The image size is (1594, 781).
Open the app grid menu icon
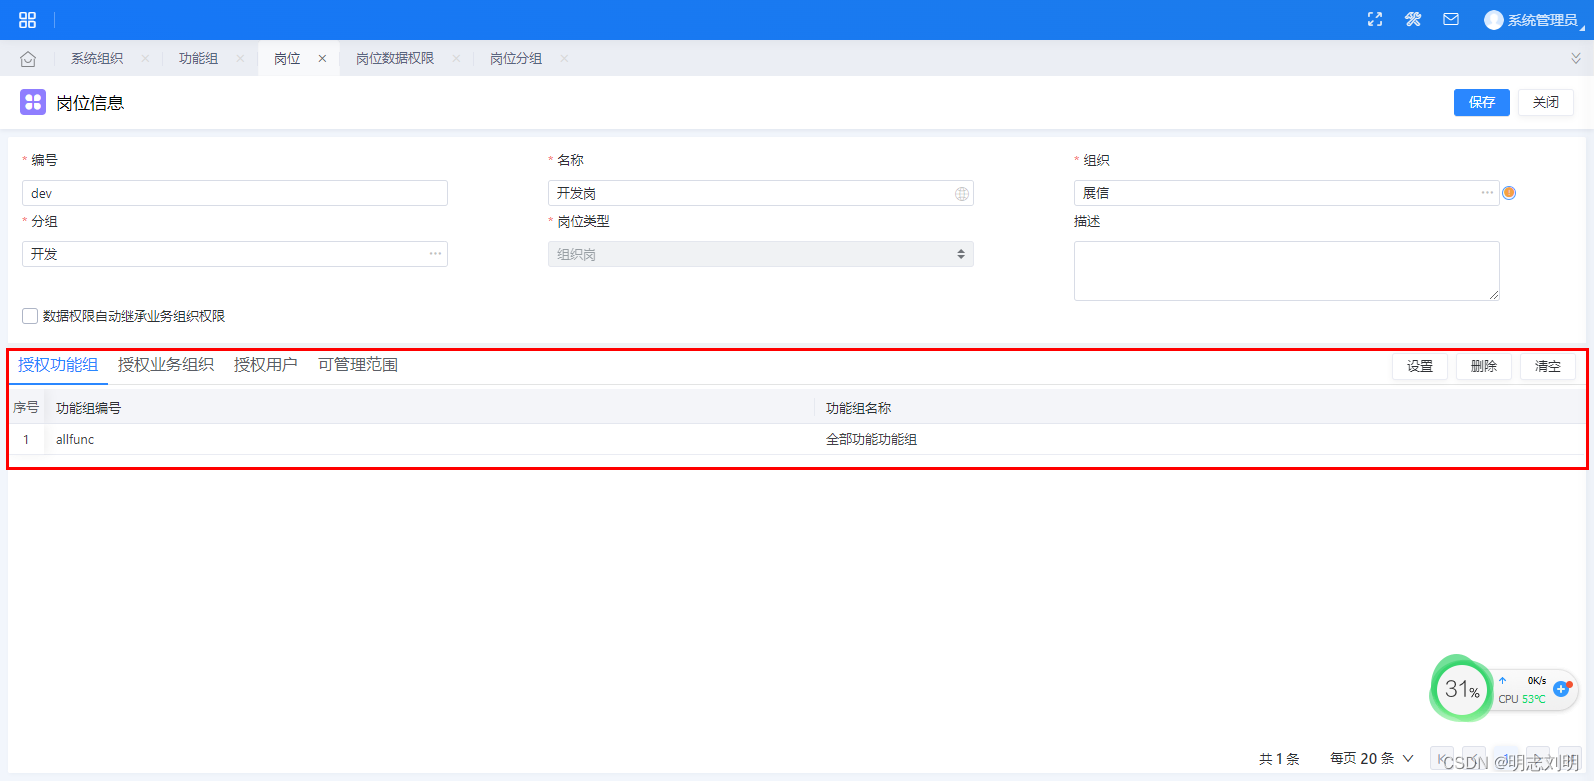coord(27,20)
